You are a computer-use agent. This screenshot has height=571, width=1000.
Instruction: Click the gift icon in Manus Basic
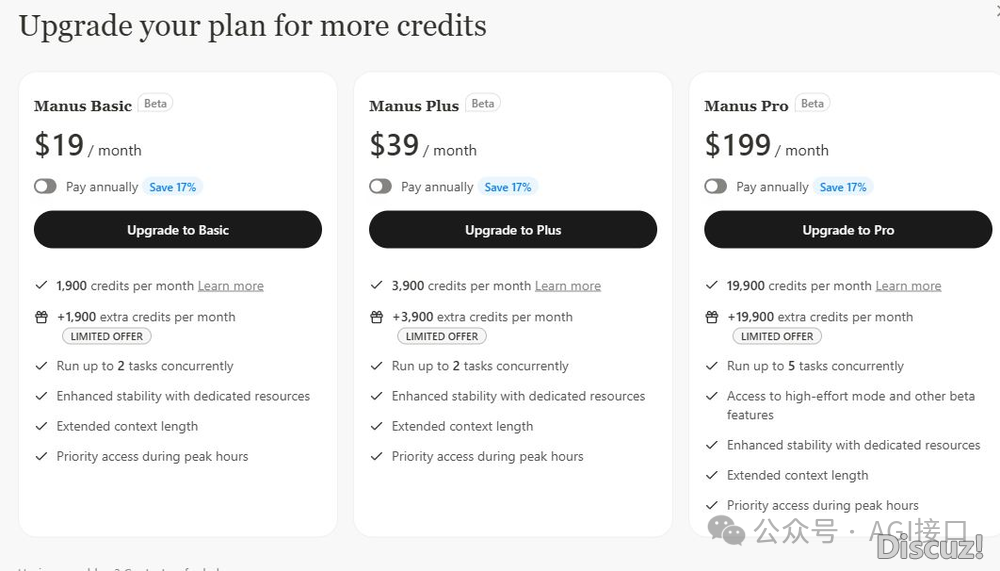tap(41, 317)
